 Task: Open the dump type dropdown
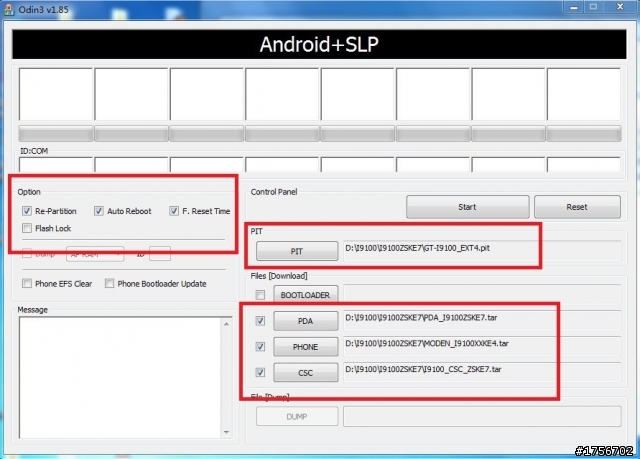click(95, 254)
